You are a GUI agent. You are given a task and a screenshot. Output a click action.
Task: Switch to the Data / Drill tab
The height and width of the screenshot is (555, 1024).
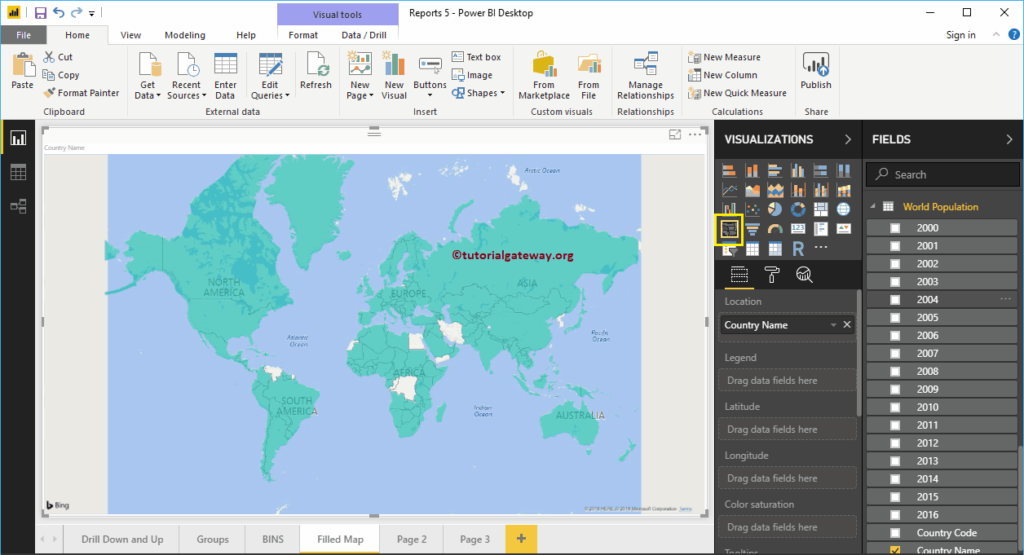click(x=364, y=35)
